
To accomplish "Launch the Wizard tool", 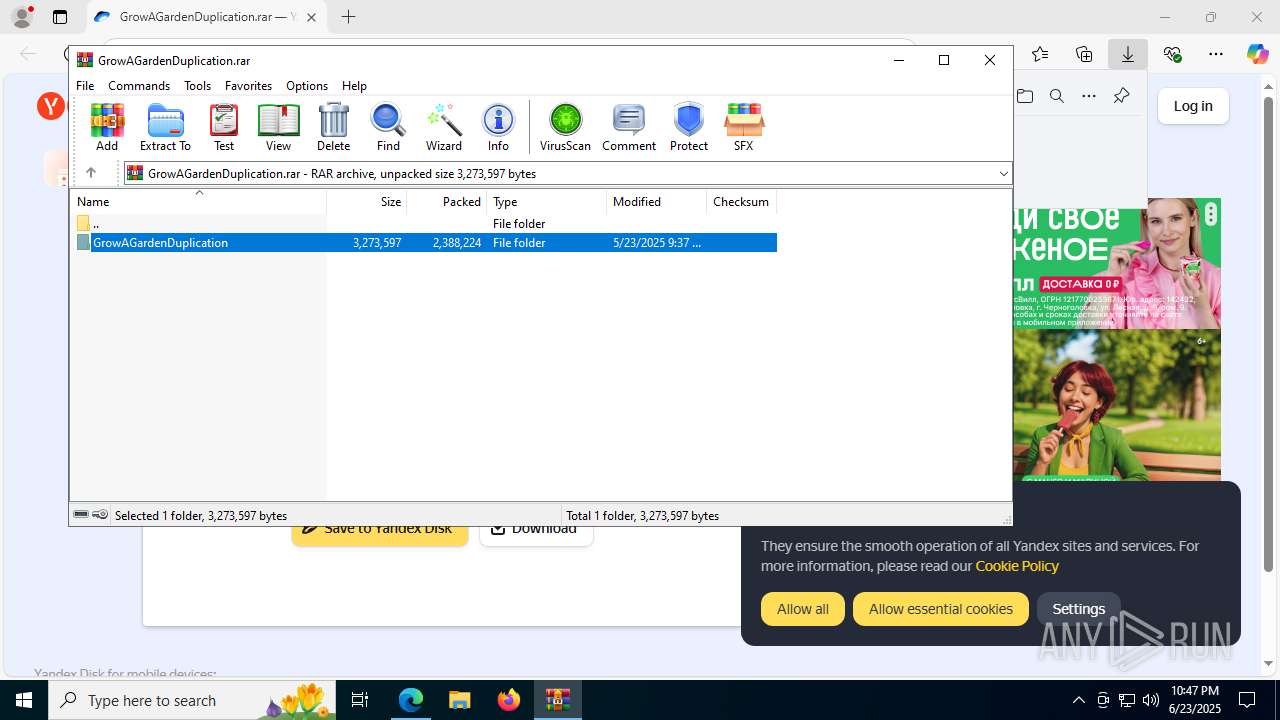I will pyautogui.click(x=444, y=127).
